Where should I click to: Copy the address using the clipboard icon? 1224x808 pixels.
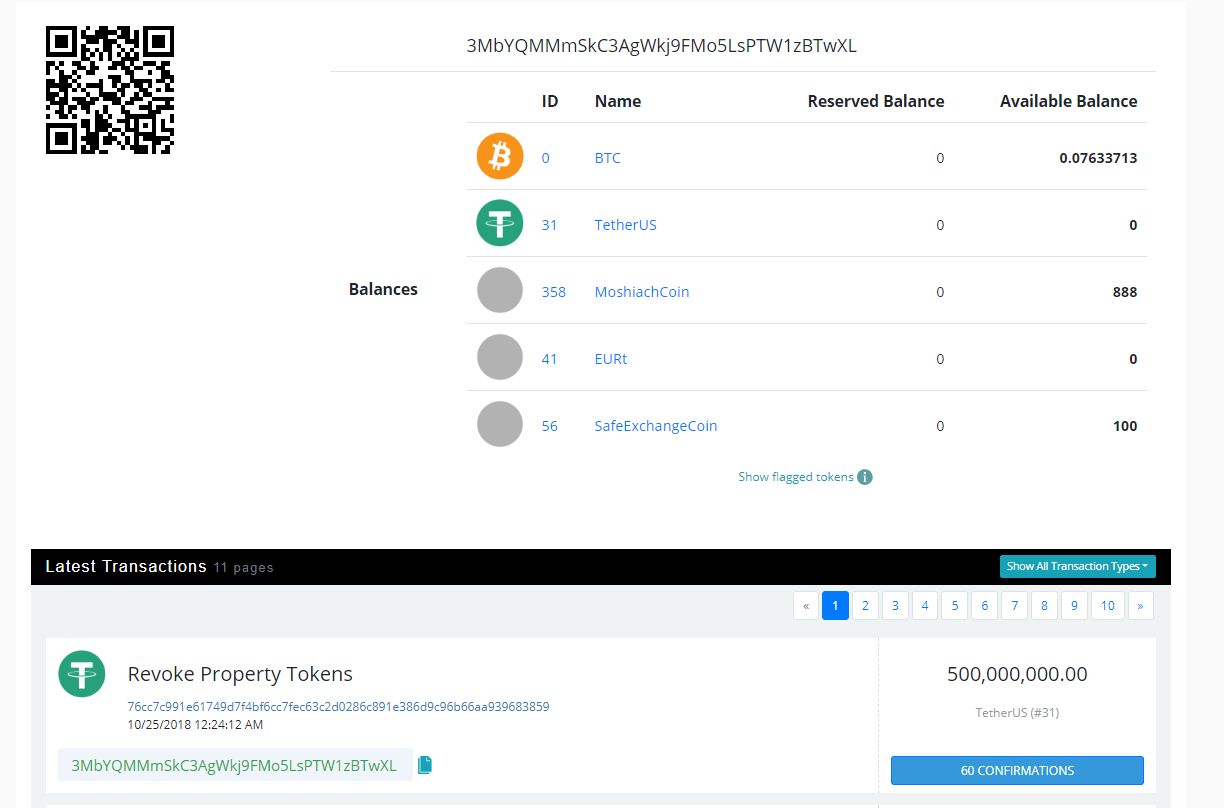click(x=424, y=764)
